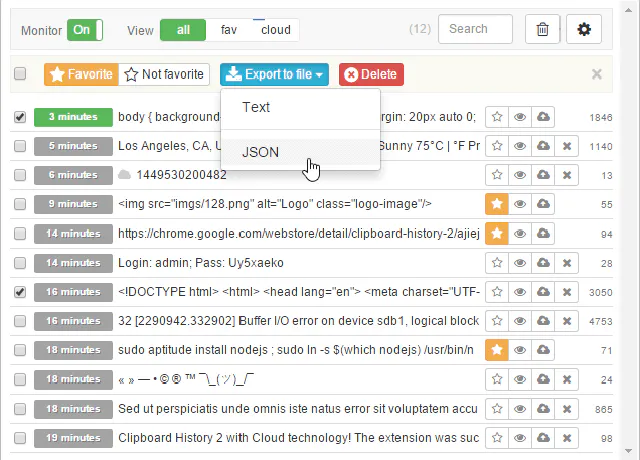Image resolution: width=640 pixels, height=460 pixels.
Task: Uncheck the '<!DOCTYPE html>' entry checkbox
Action: (20, 292)
